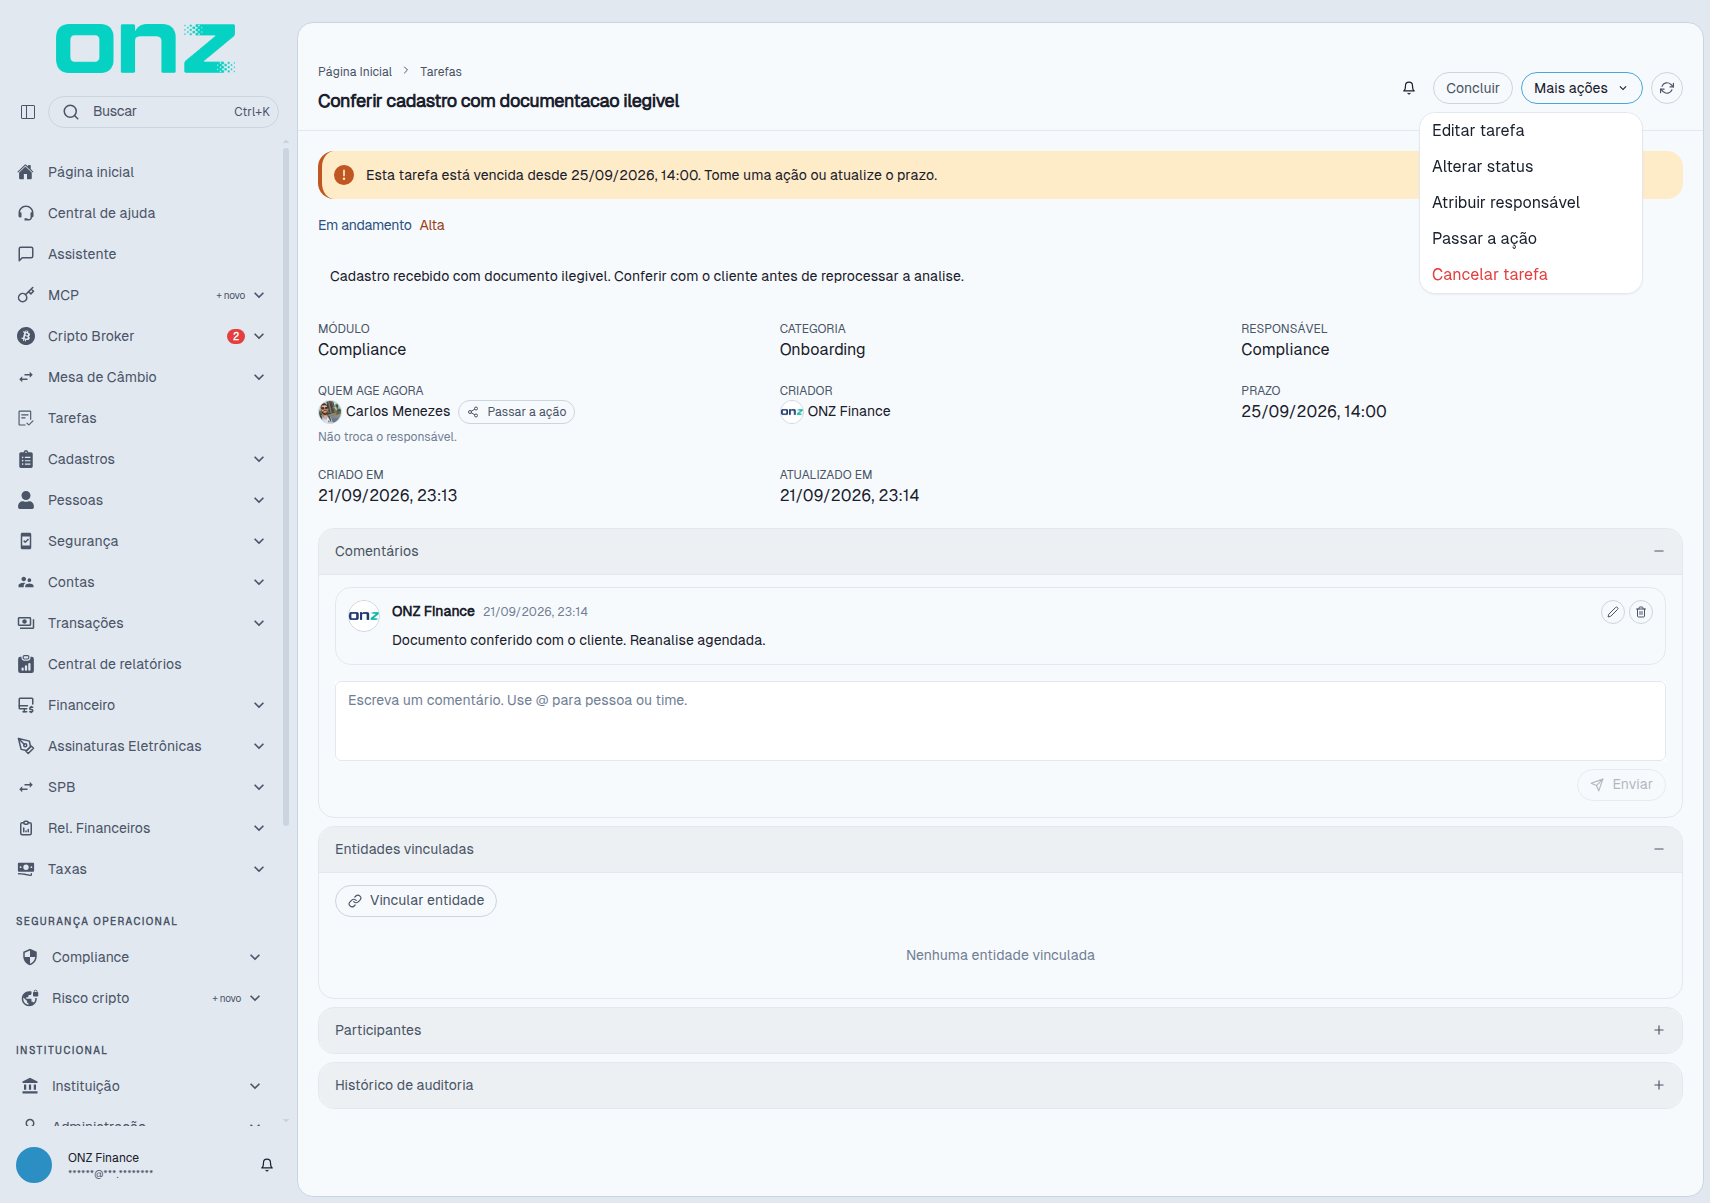The height and width of the screenshot is (1203, 1710).
Task: Click the ONZ Finance comment author avatar
Action: click(x=364, y=615)
